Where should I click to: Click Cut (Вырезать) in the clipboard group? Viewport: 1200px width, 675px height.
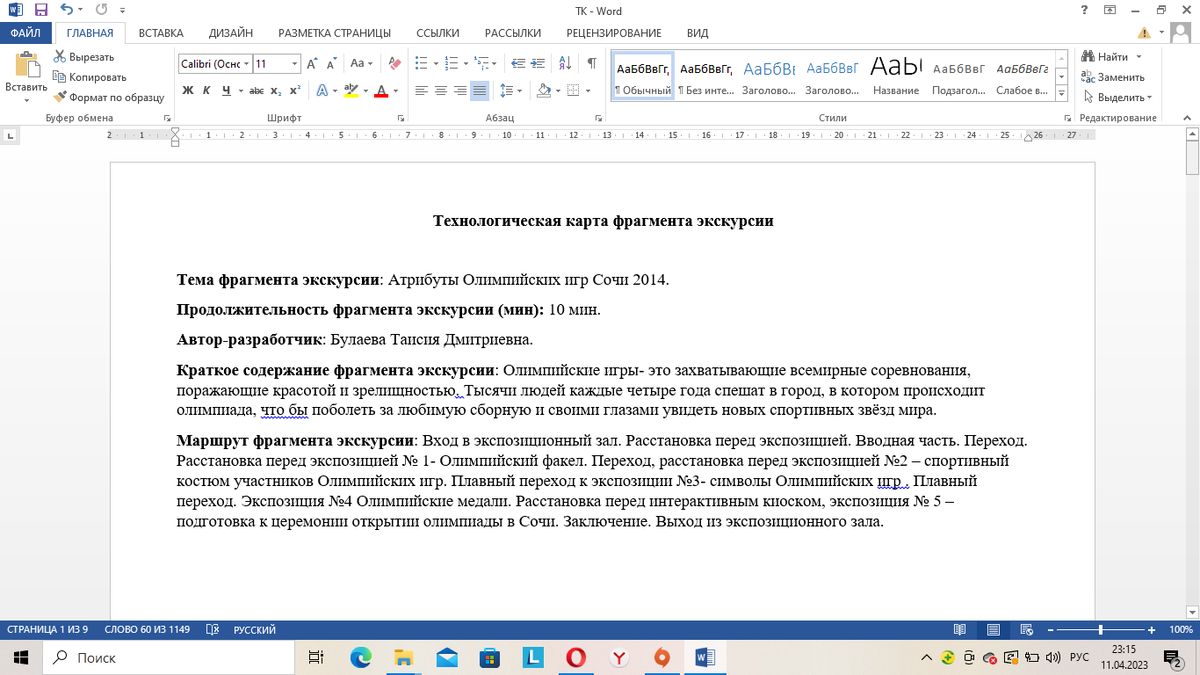84,57
